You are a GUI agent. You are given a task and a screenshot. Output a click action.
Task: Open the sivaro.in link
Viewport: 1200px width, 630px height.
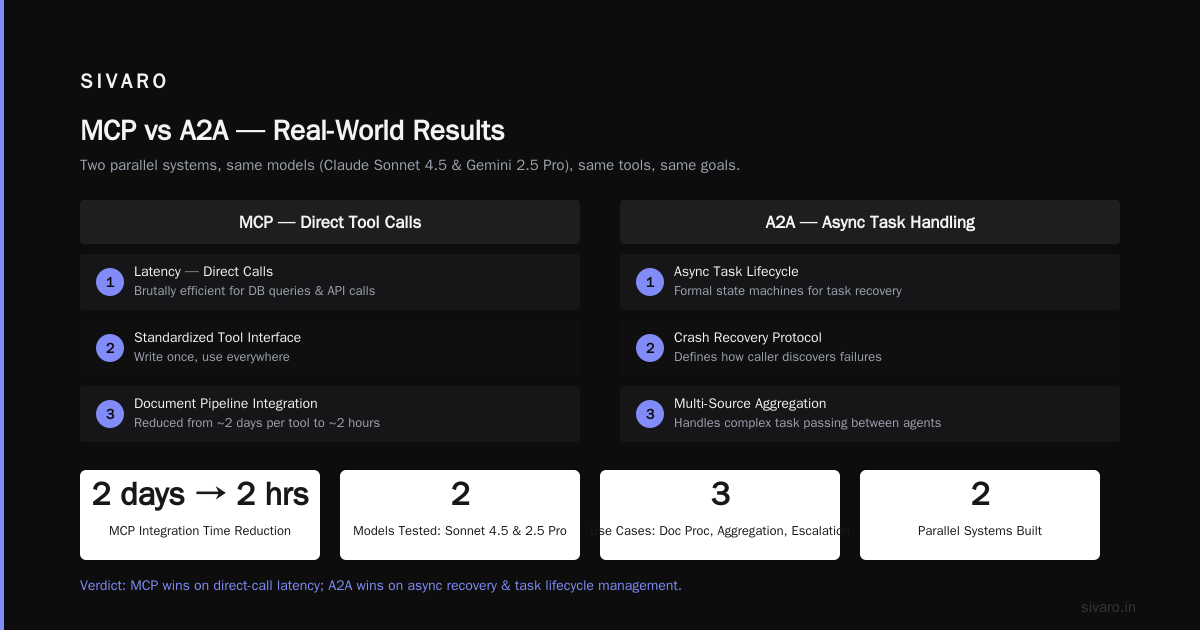[1109, 607]
